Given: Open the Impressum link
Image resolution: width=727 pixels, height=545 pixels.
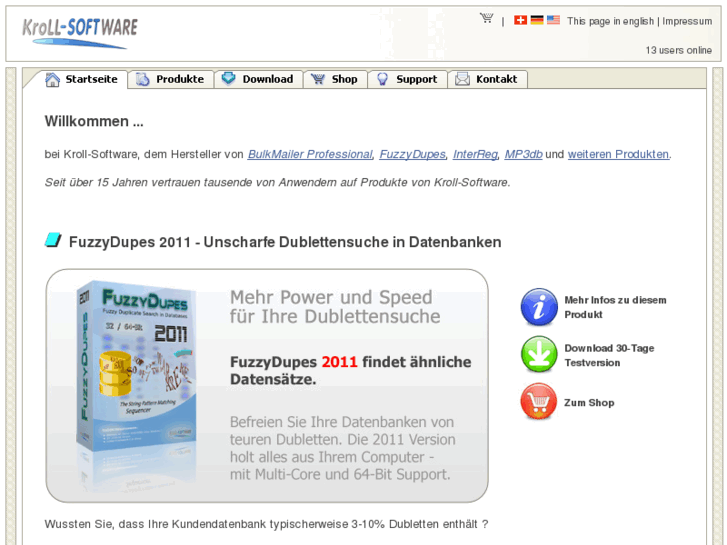Looking at the screenshot, I should tap(687, 21).
